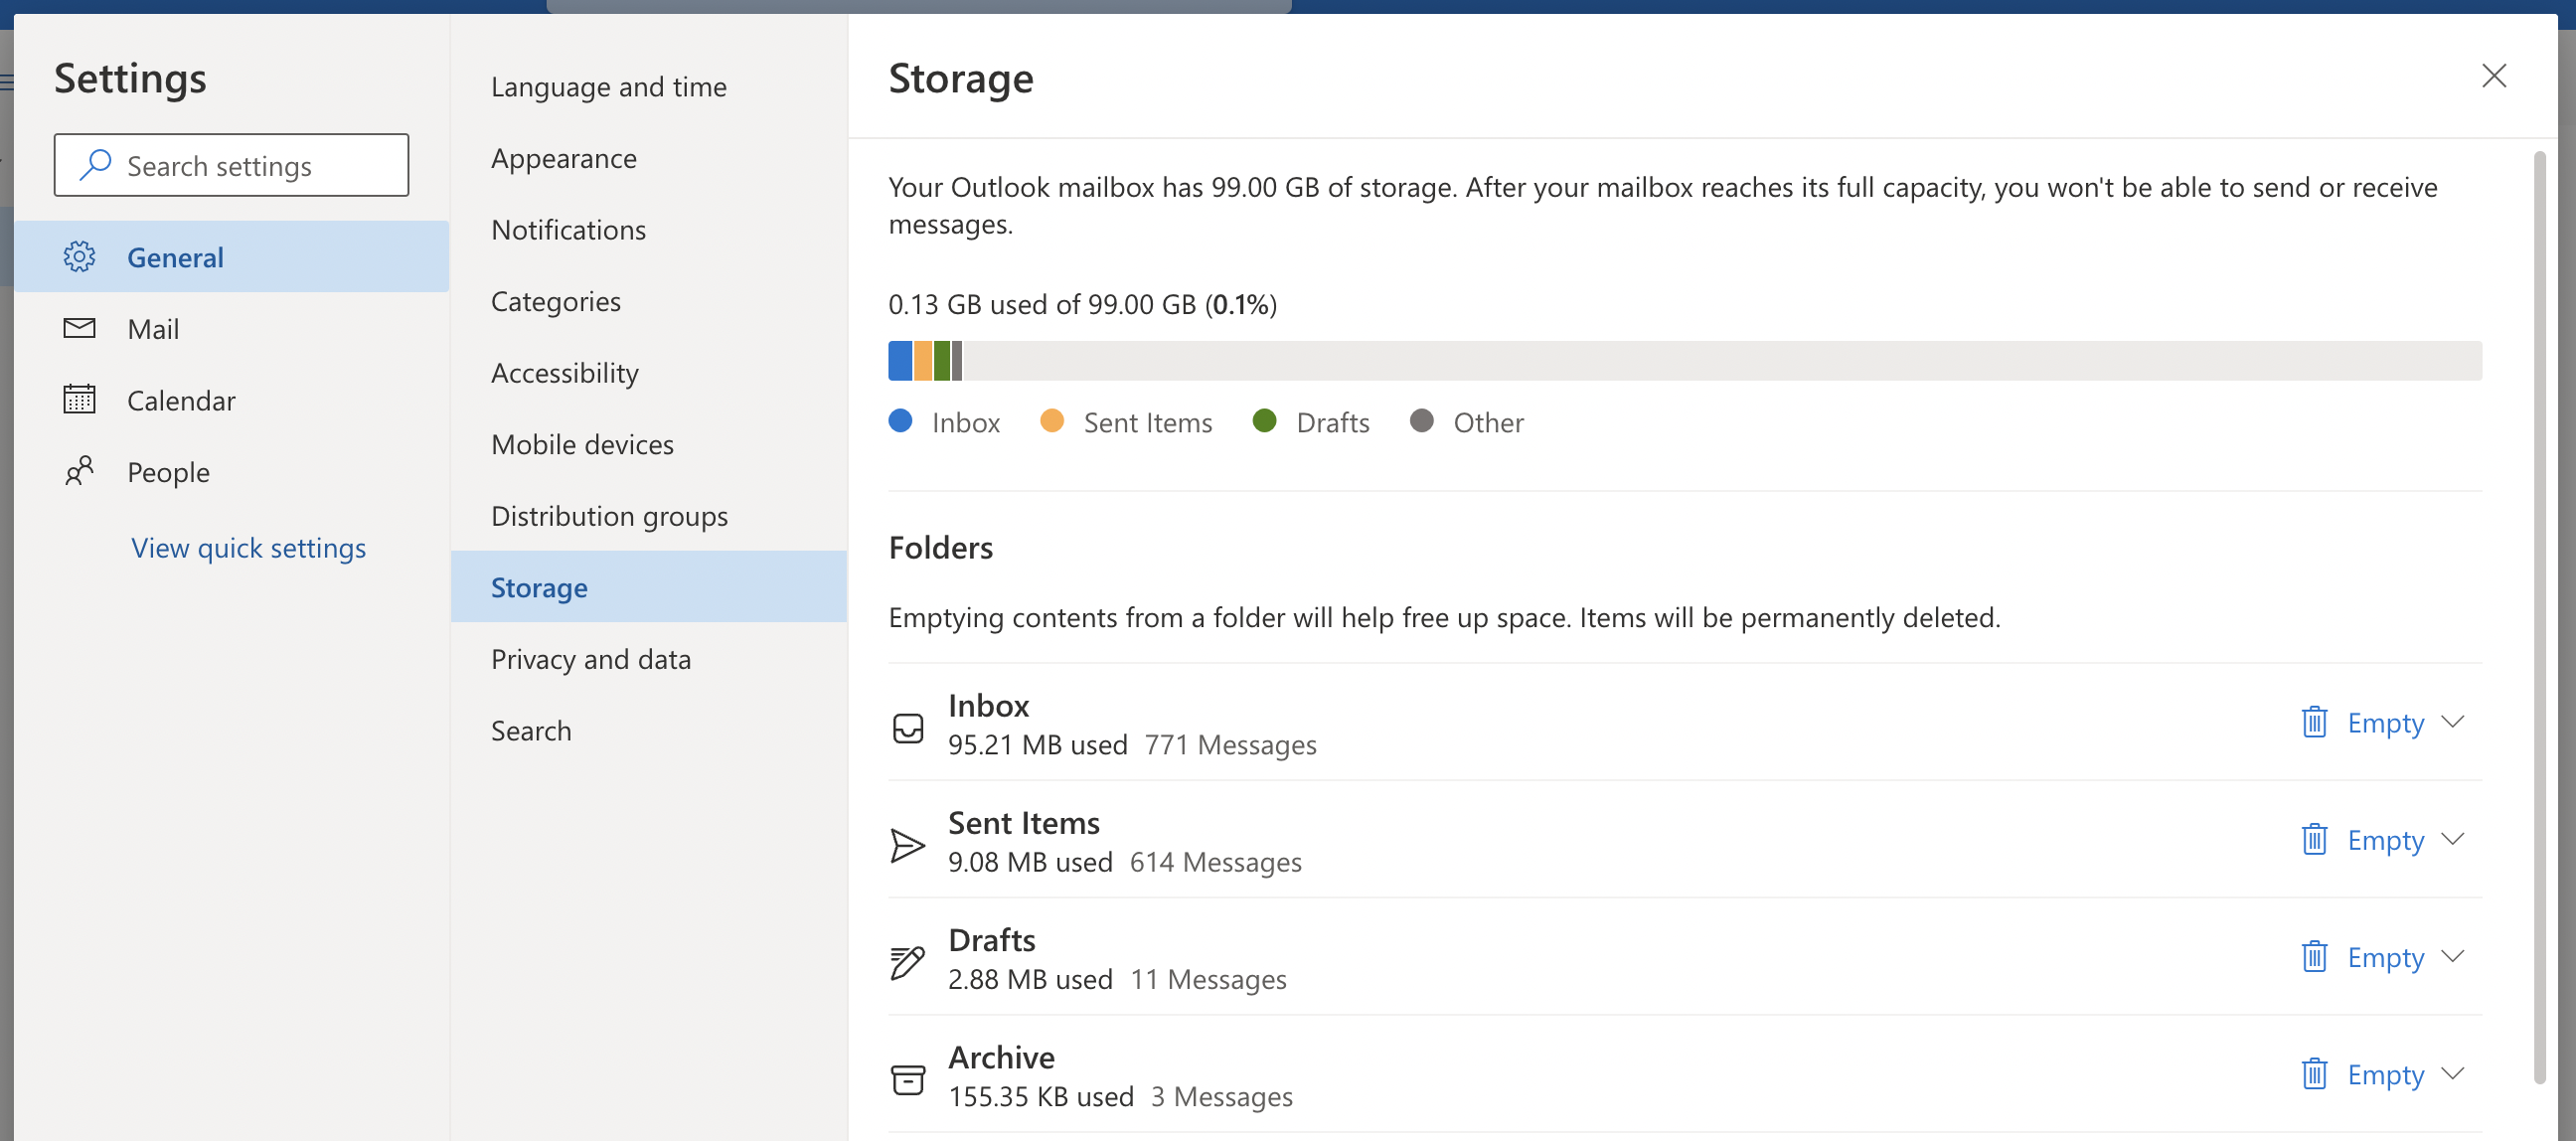Expand the Sent Items Empty dropdown chevron
The width and height of the screenshot is (2576, 1141).
[x=2453, y=838]
